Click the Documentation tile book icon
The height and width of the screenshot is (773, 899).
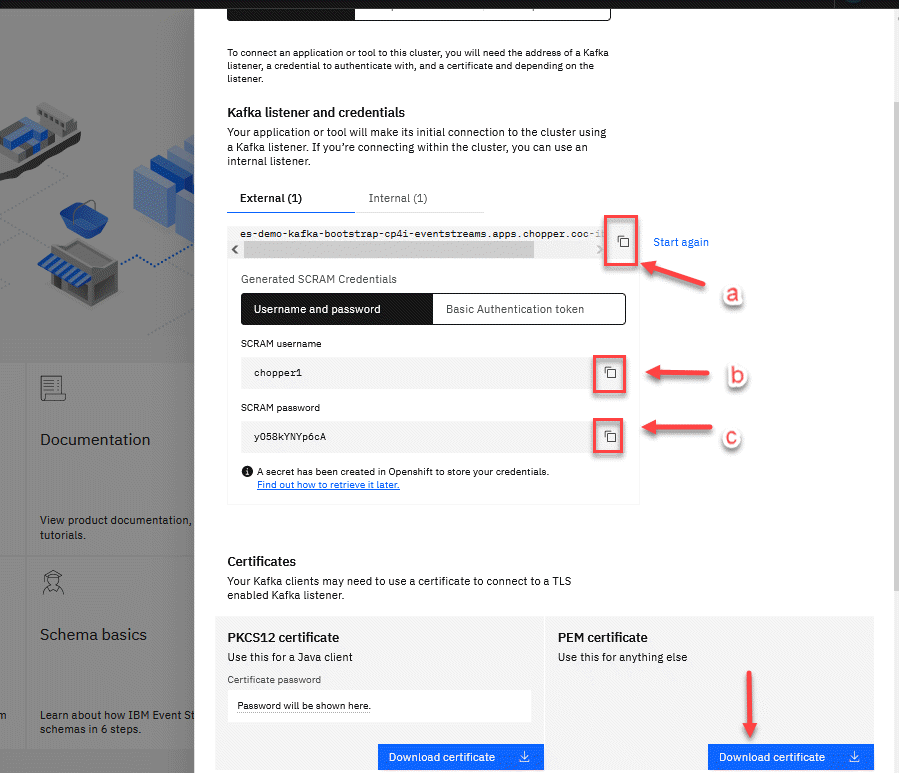52,388
